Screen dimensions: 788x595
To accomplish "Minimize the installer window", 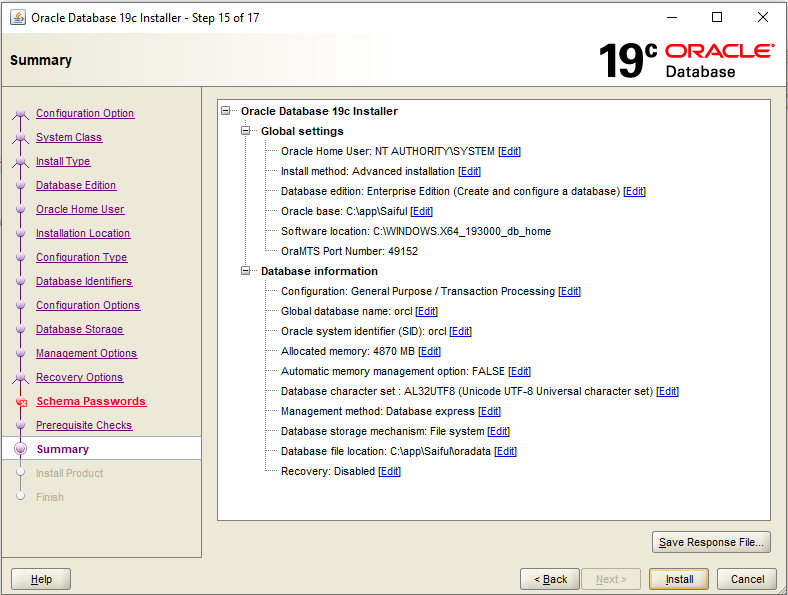I will 672,18.
